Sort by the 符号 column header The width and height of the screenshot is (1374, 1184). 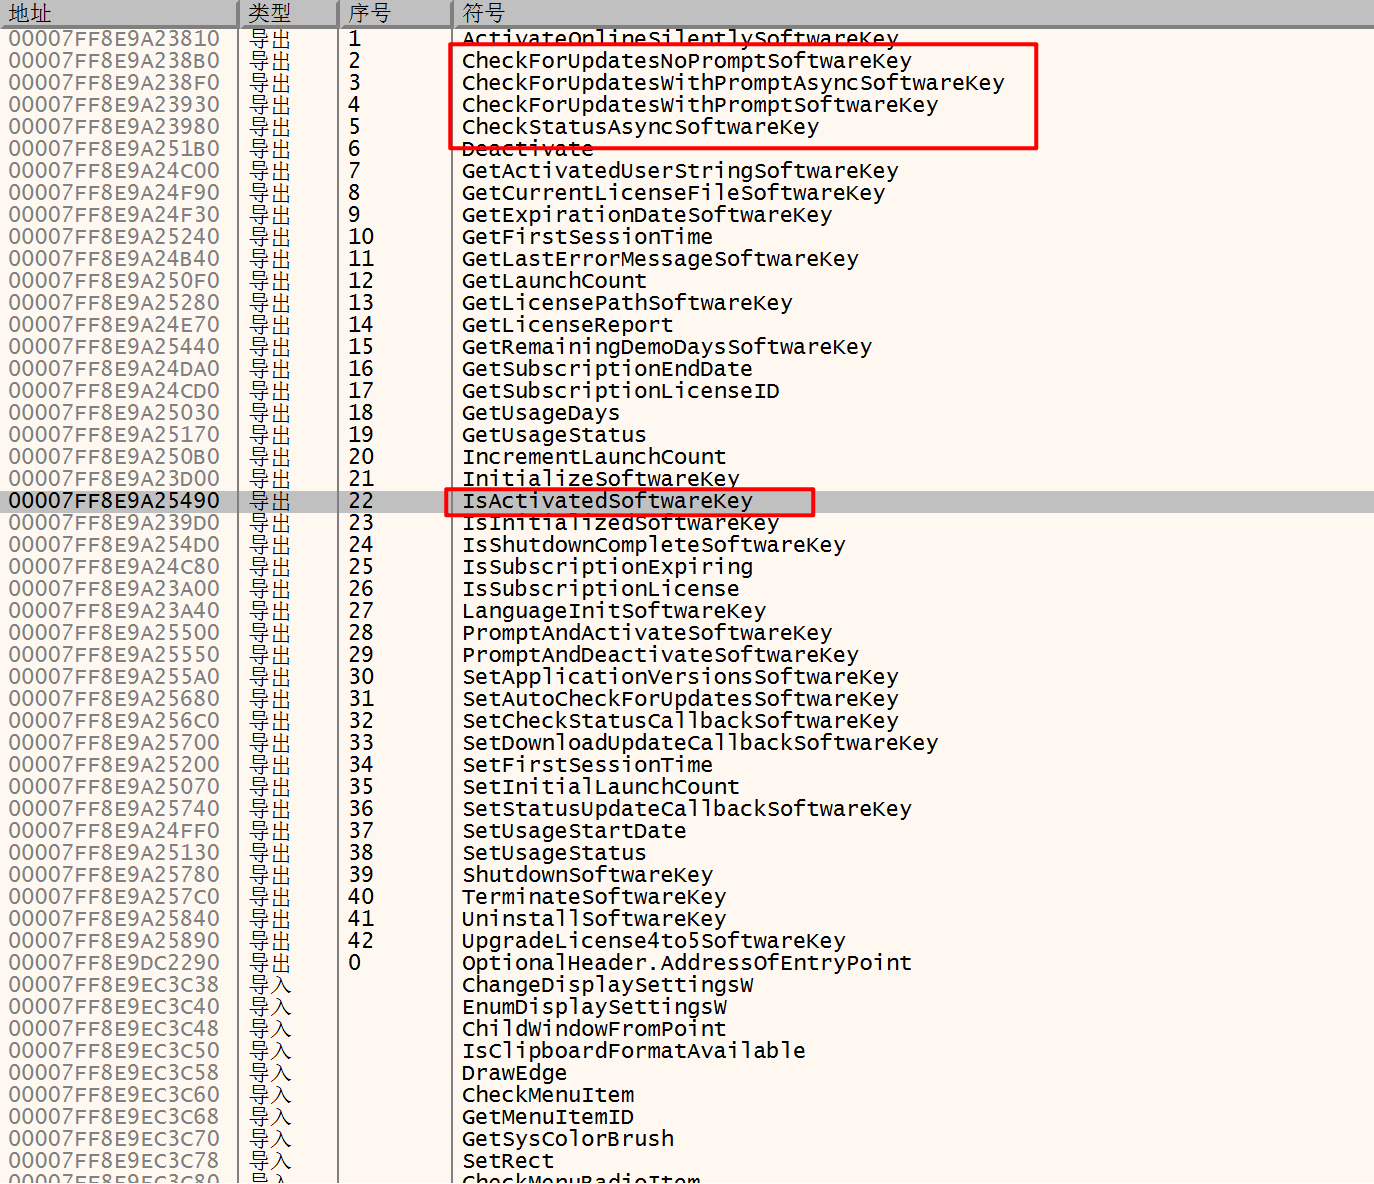coord(913,13)
